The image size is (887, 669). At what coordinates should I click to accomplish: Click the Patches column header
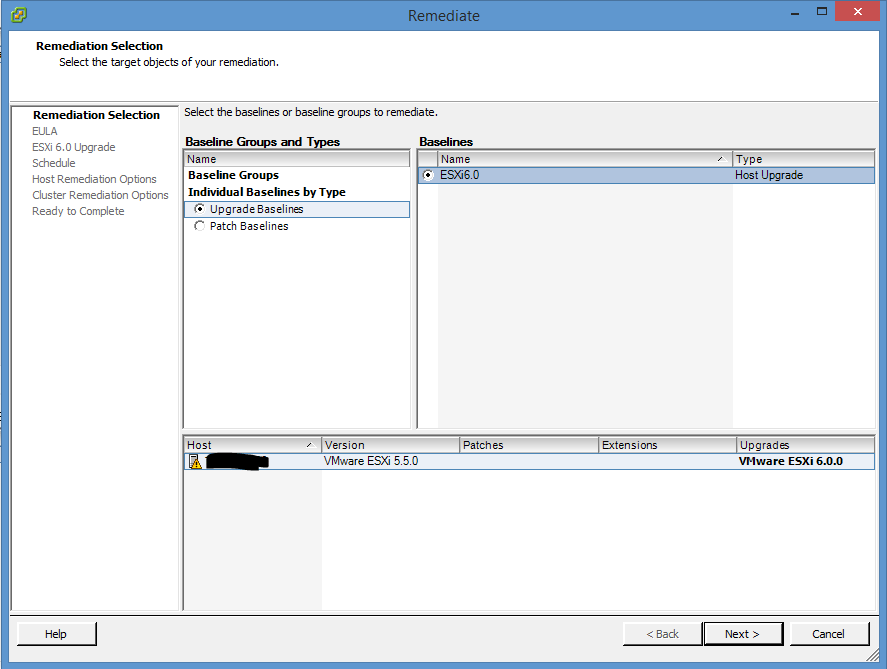pos(529,445)
